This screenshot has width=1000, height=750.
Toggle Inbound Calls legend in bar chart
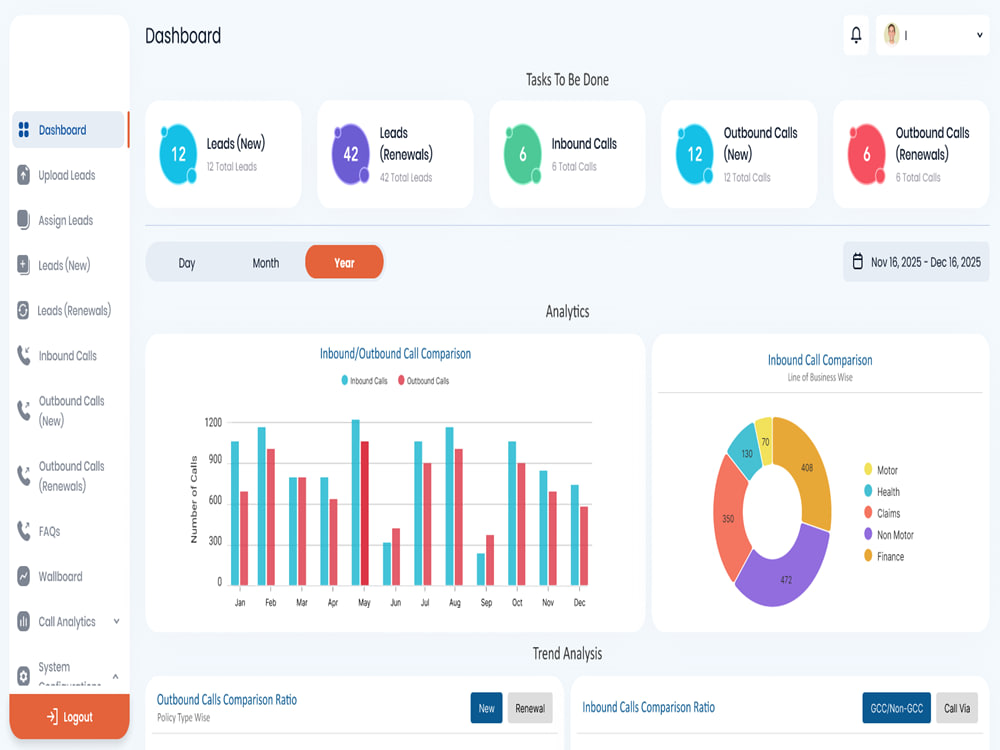pos(364,381)
